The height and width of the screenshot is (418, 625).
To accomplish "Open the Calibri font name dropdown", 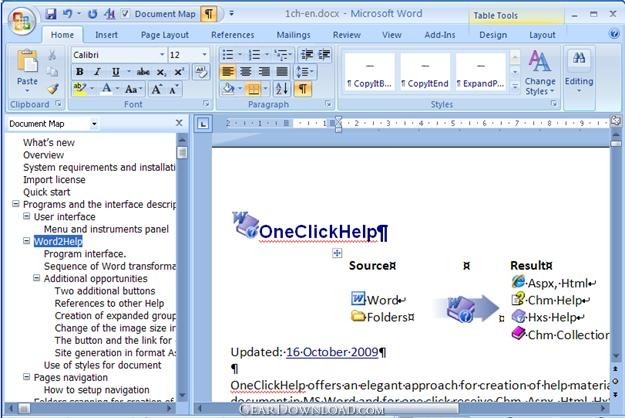I will click(x=162, y=55).
